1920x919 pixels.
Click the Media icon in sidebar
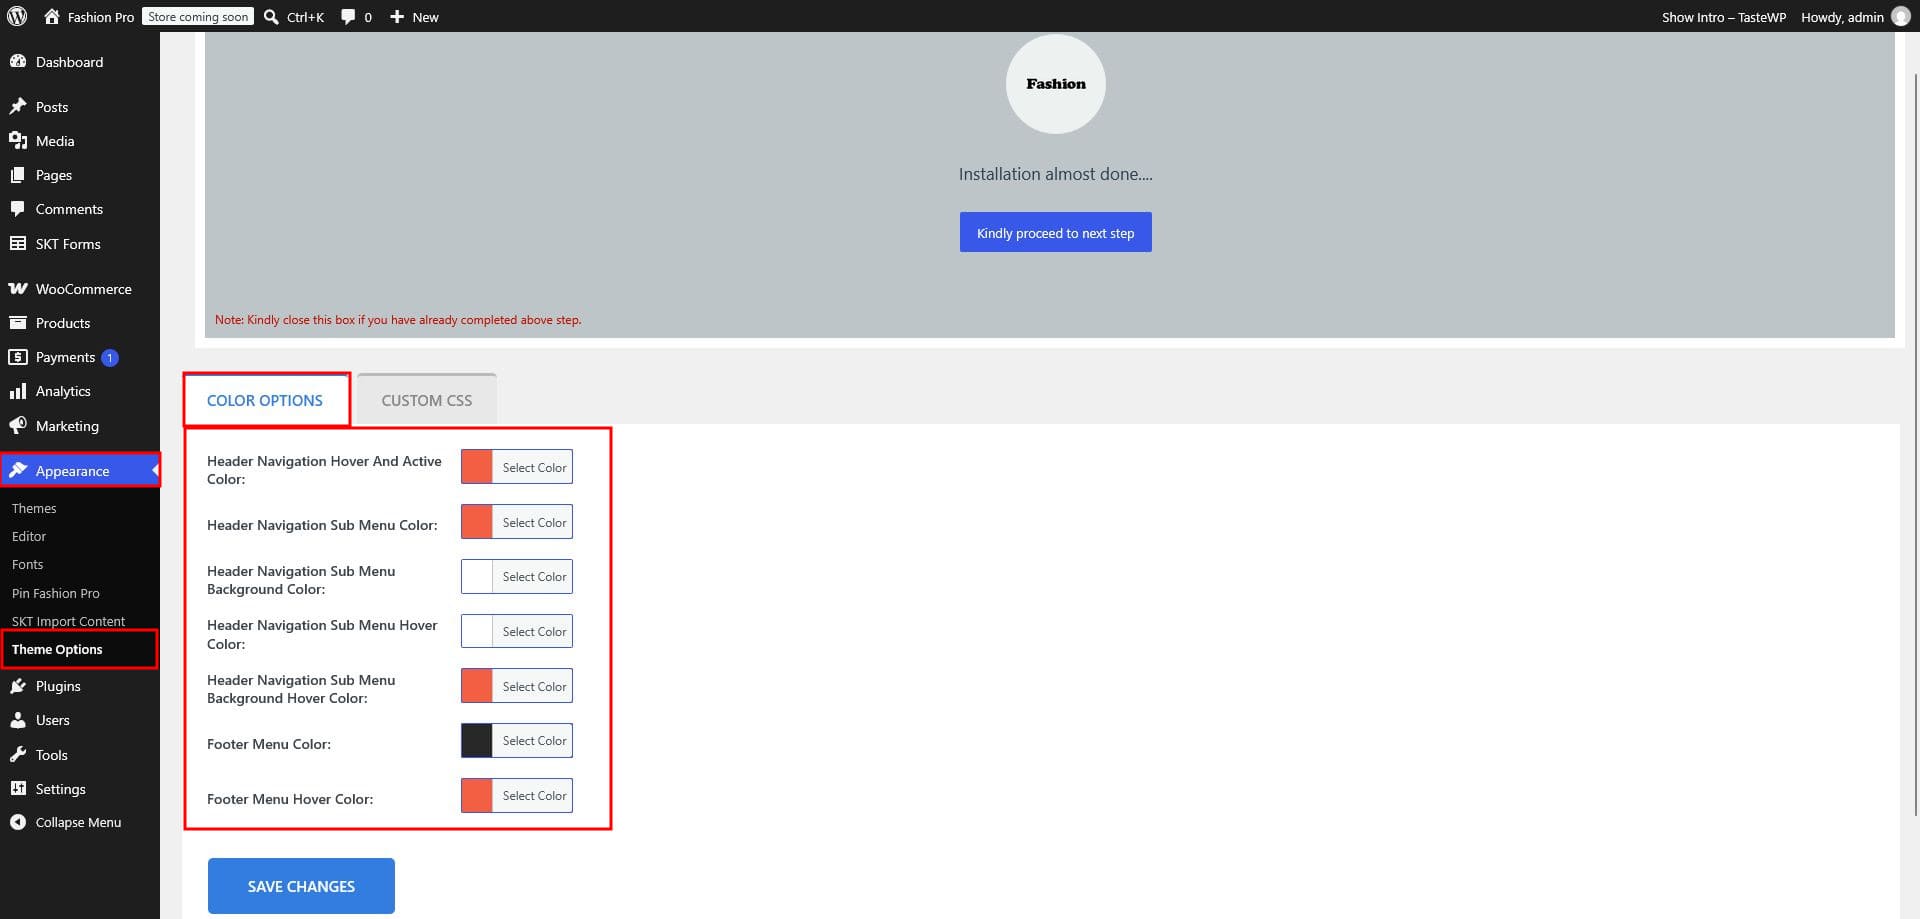coord(18,140)
